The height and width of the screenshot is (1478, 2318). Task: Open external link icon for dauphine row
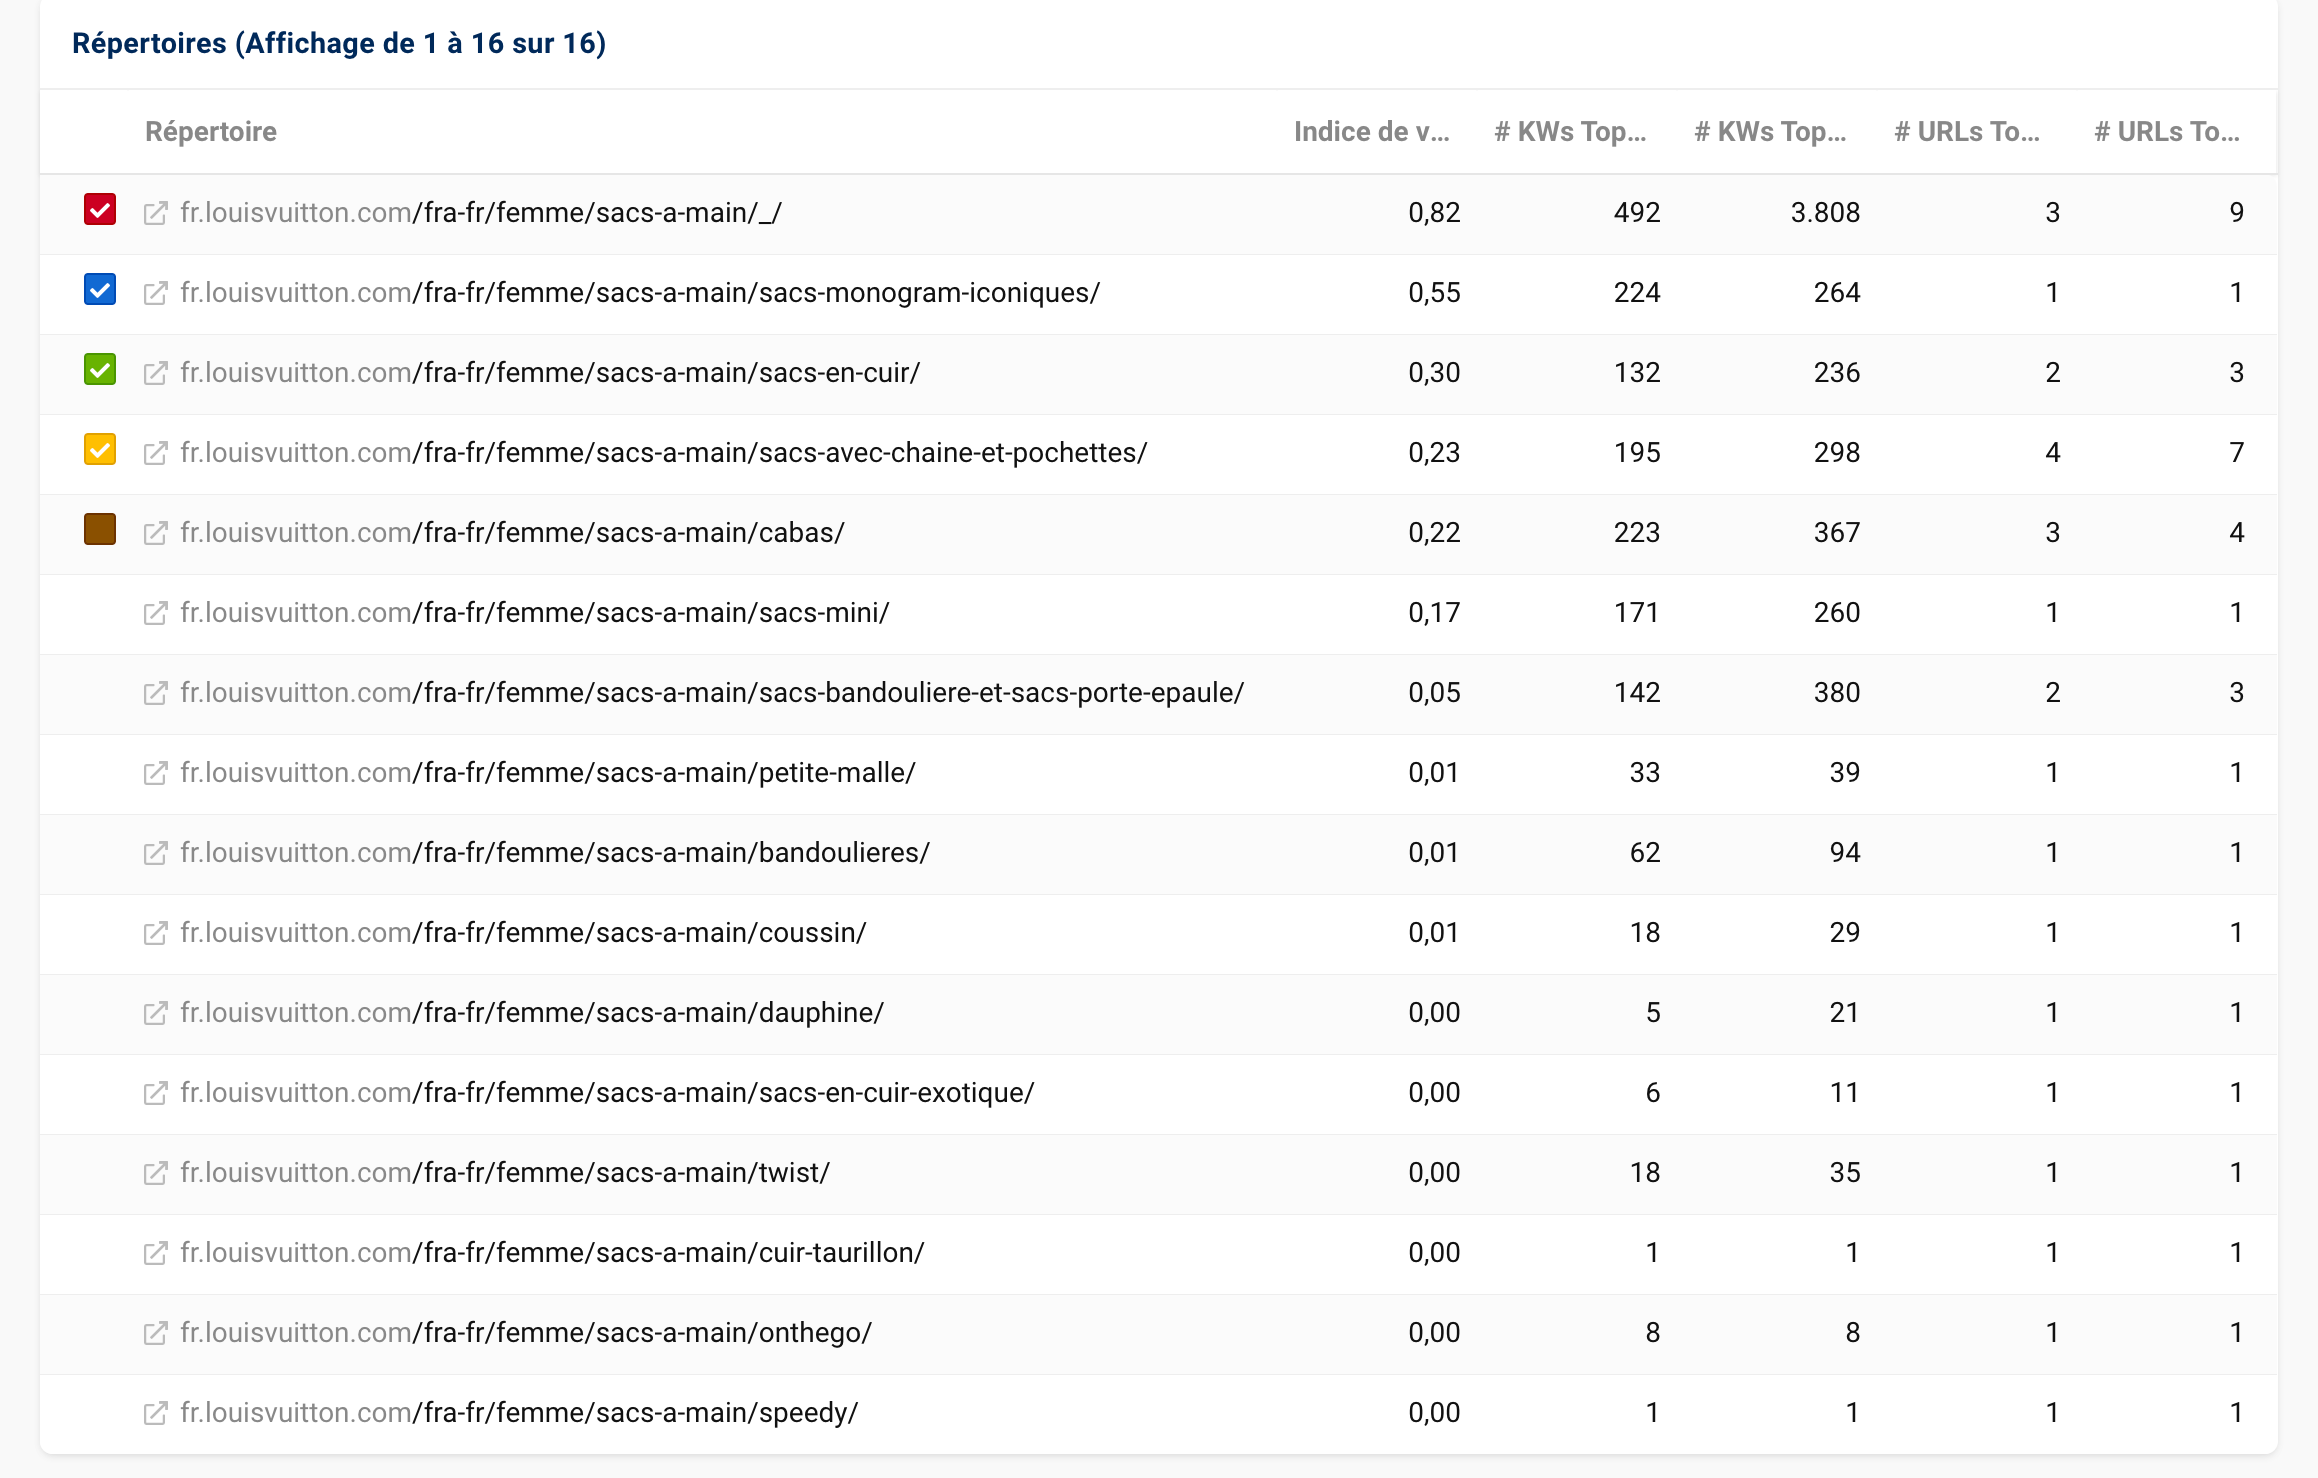point(155,1013)
